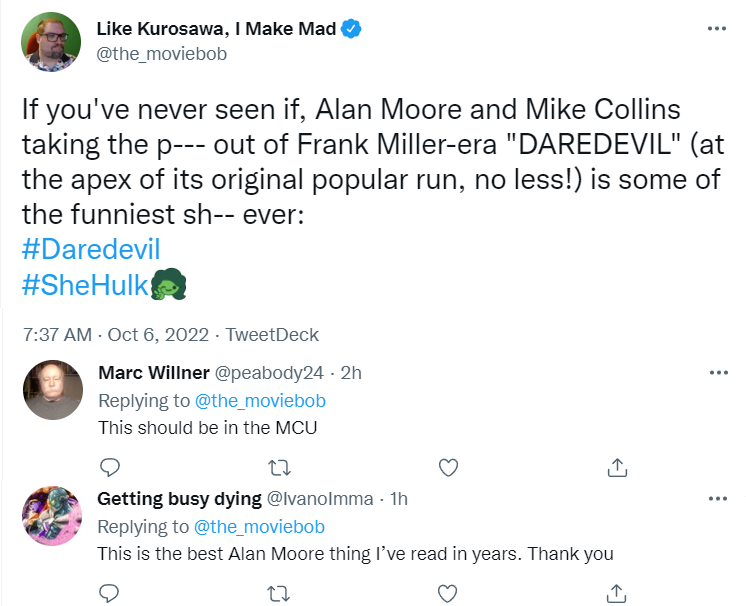Viewport: 746px width, 606px height.
Task: Open Getting busy dying's avatar
Action: (x=52, y=516)
